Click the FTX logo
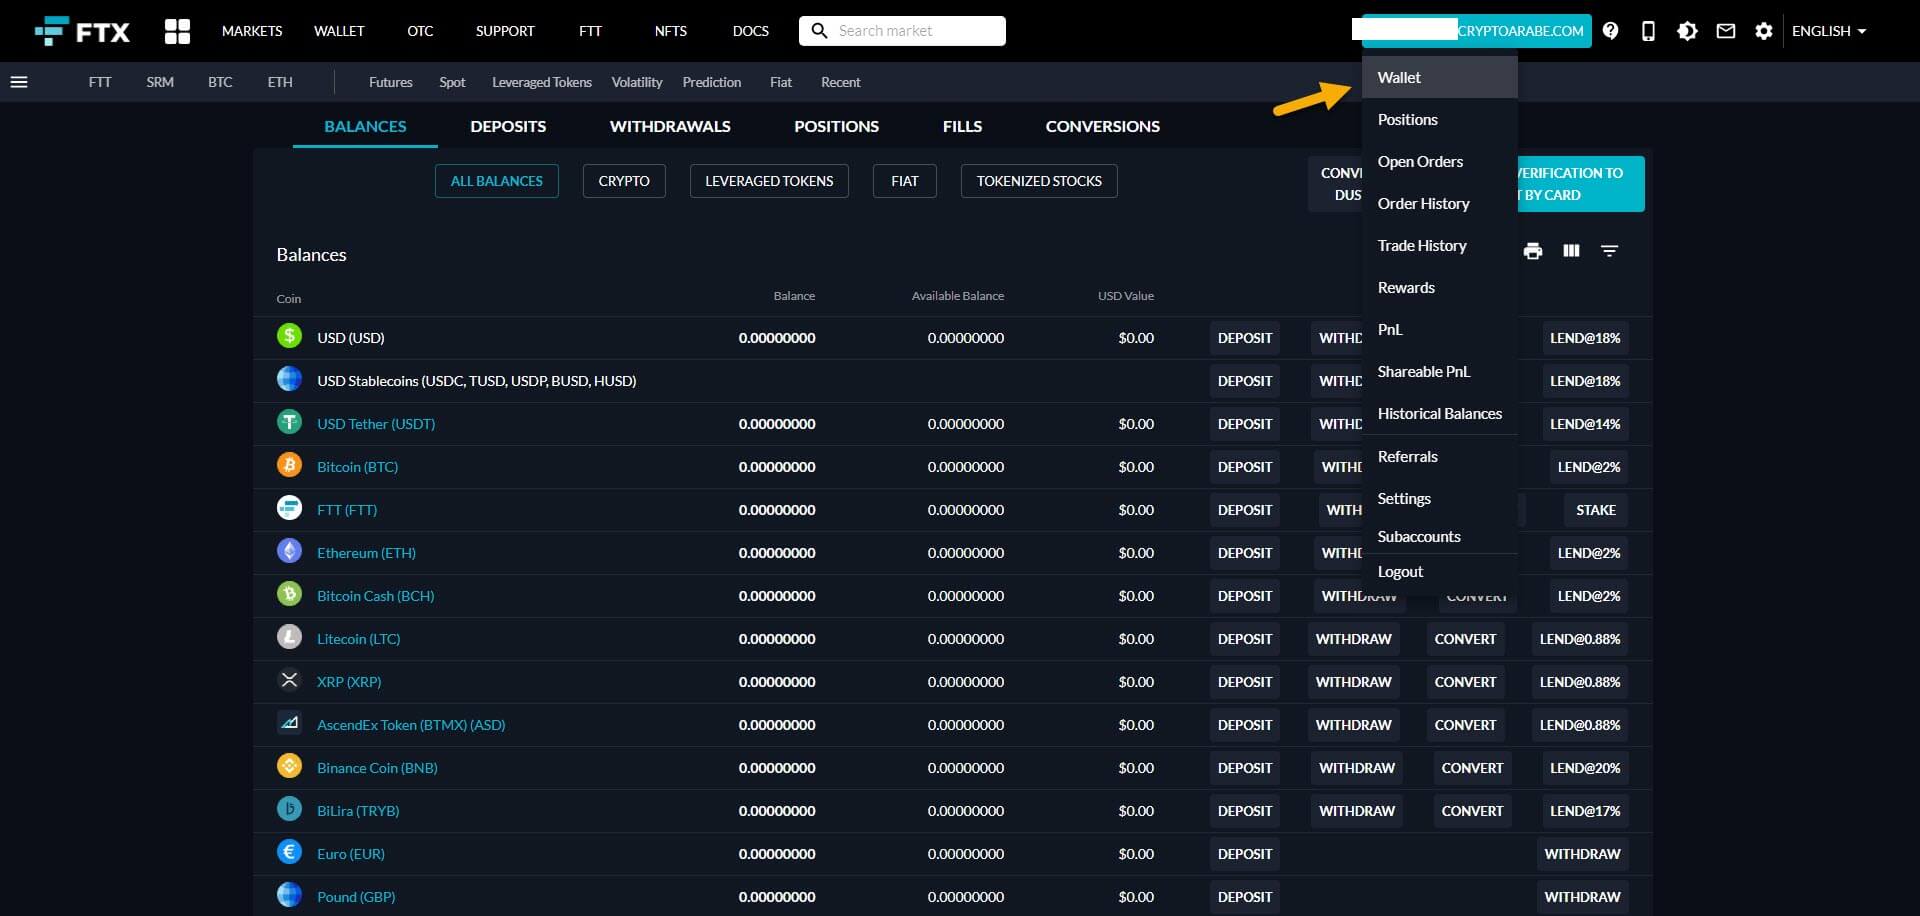Screen dimensions: 1920x916 [82, 31]
